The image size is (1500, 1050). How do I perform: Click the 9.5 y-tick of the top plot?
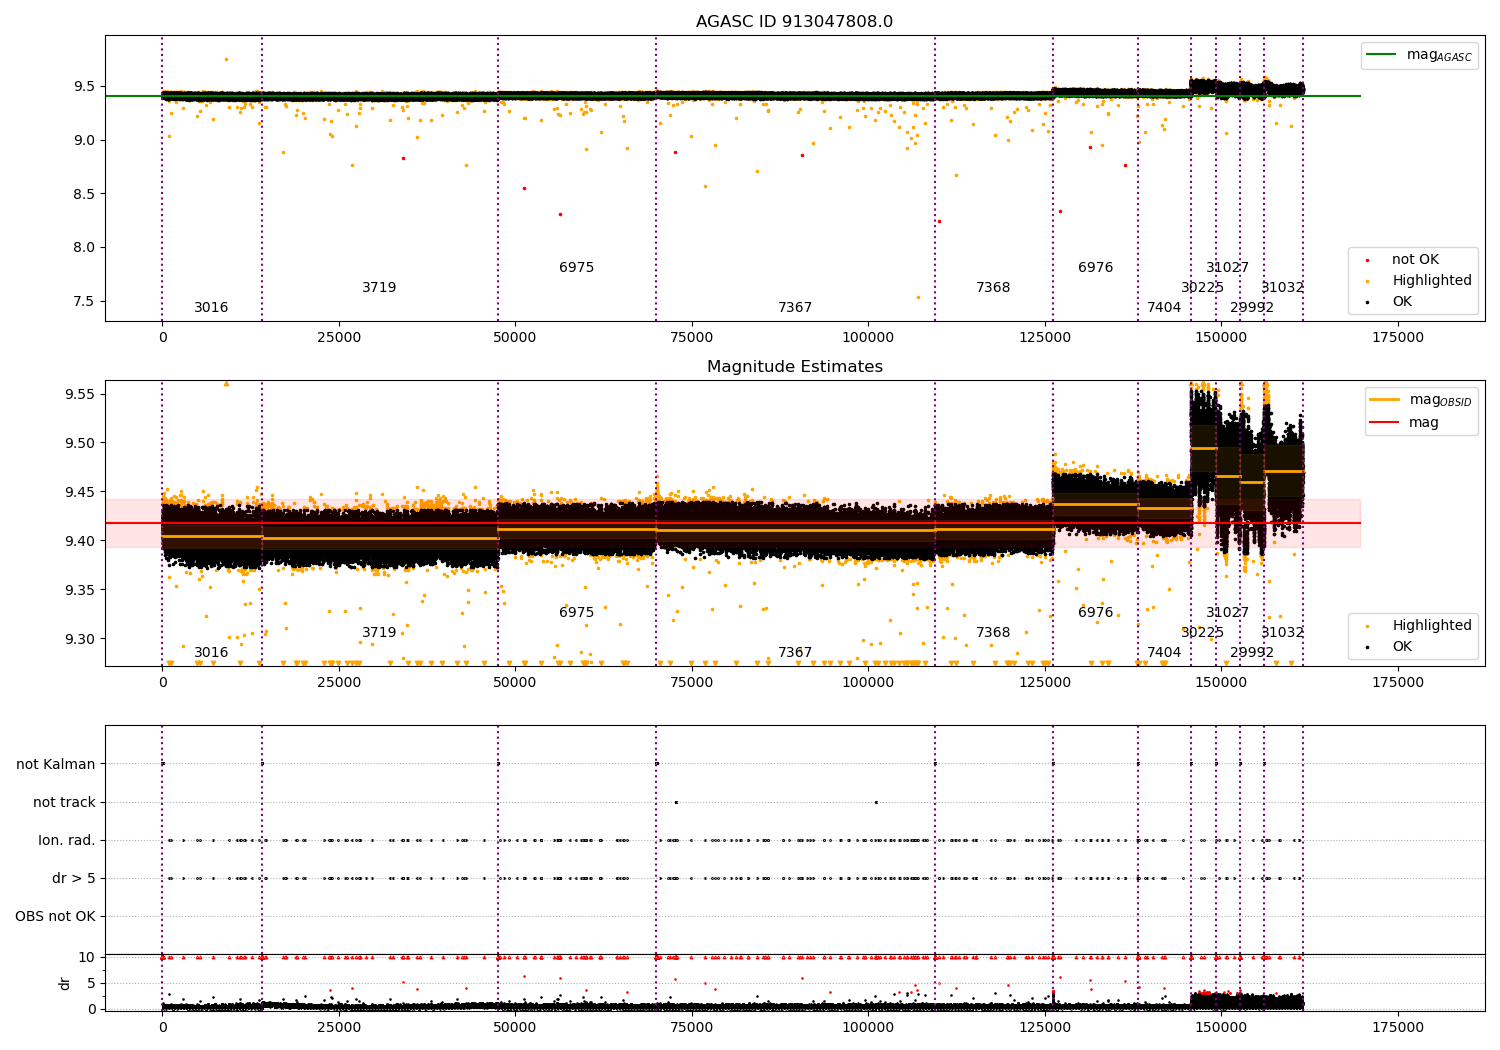(83, 87)
